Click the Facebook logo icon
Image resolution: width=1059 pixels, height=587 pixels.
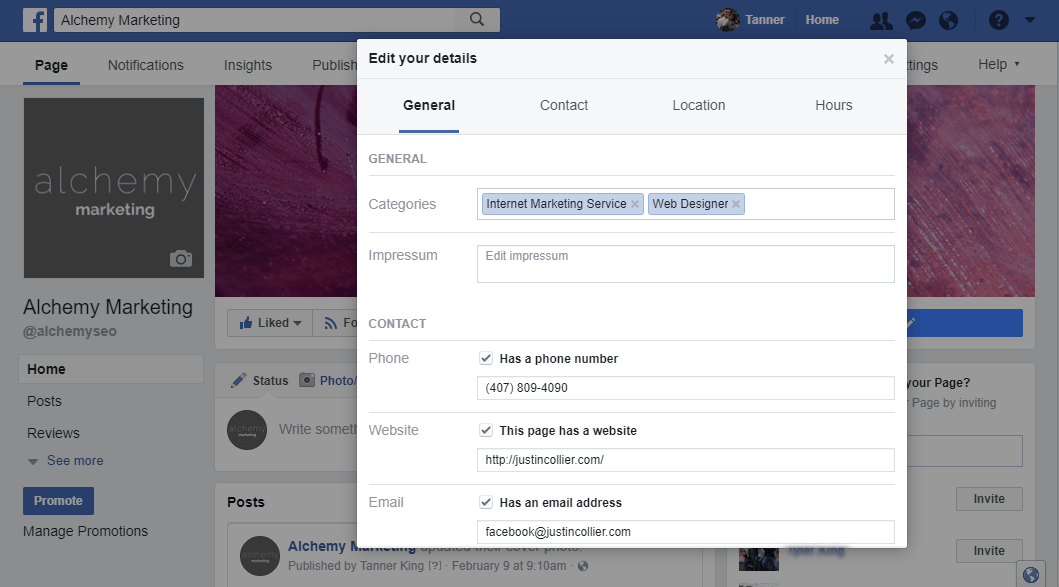click(34, 20)
